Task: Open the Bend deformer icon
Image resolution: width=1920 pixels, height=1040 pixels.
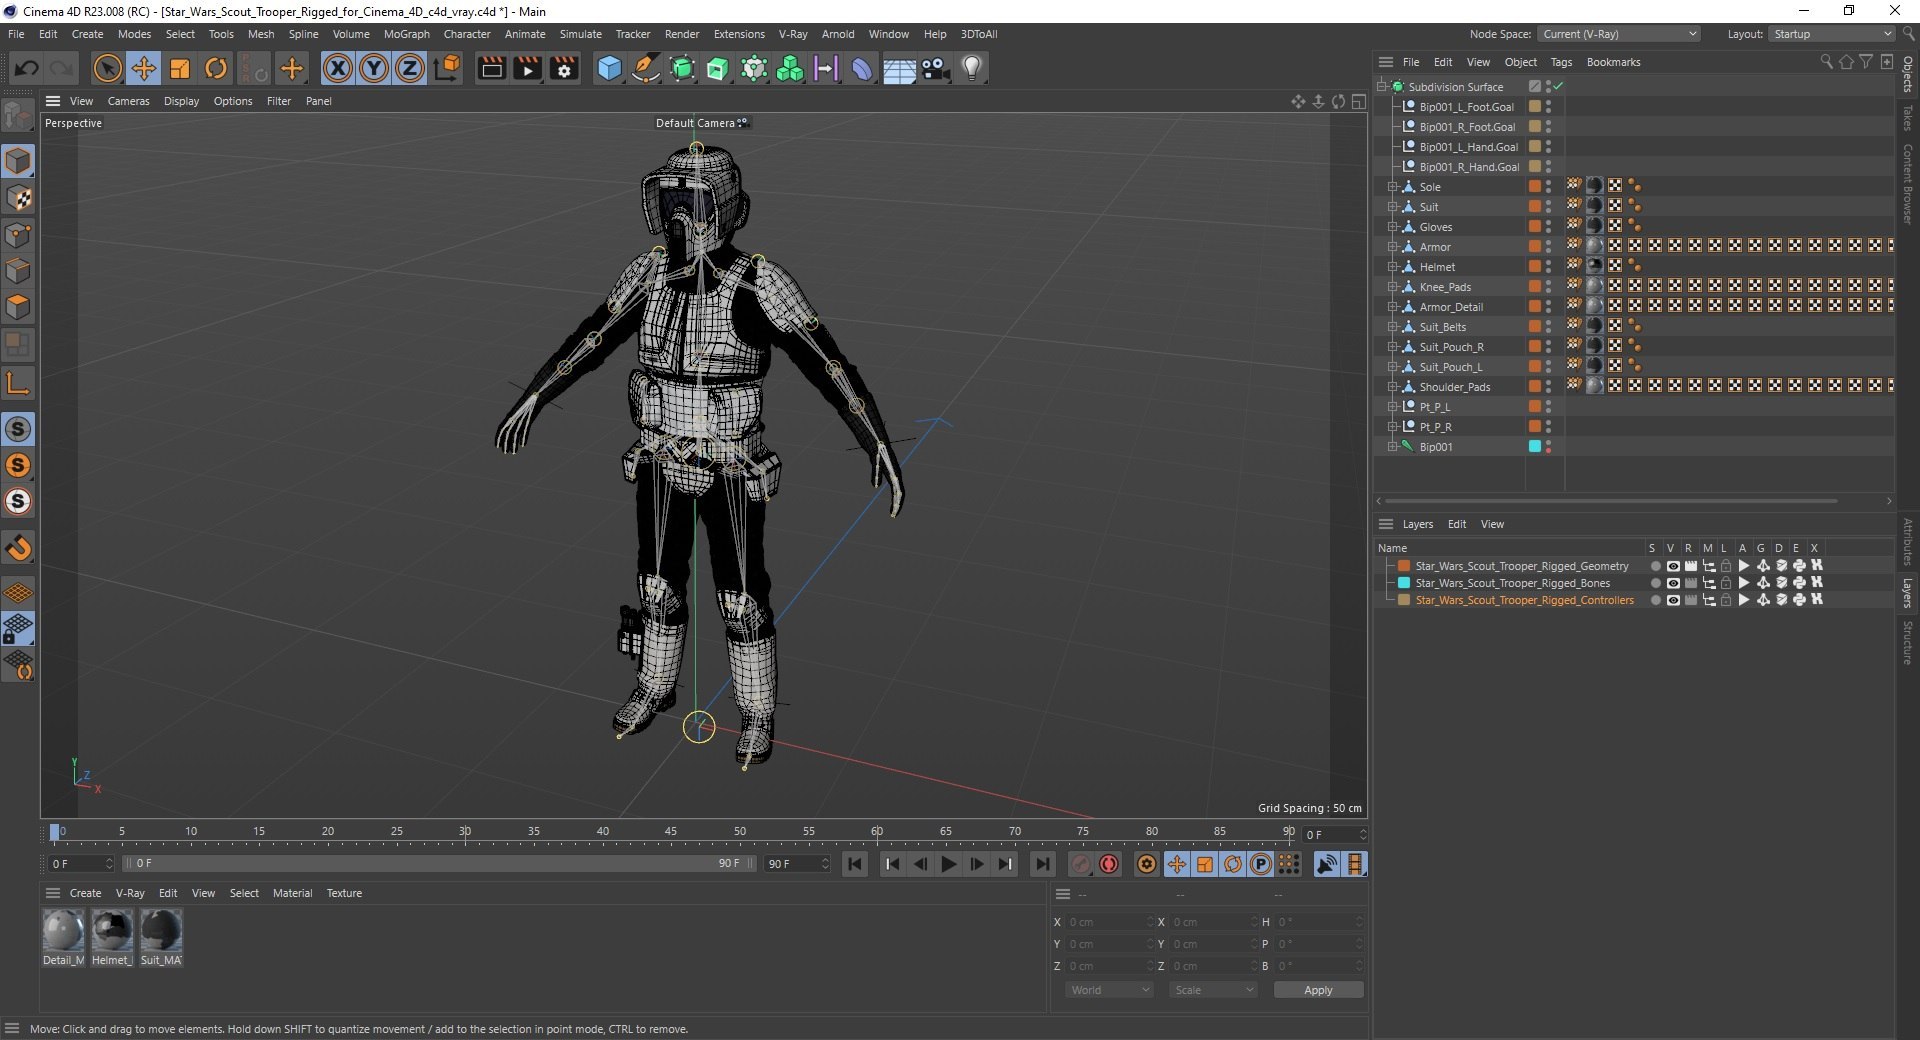Action: [x=862, y=68]
